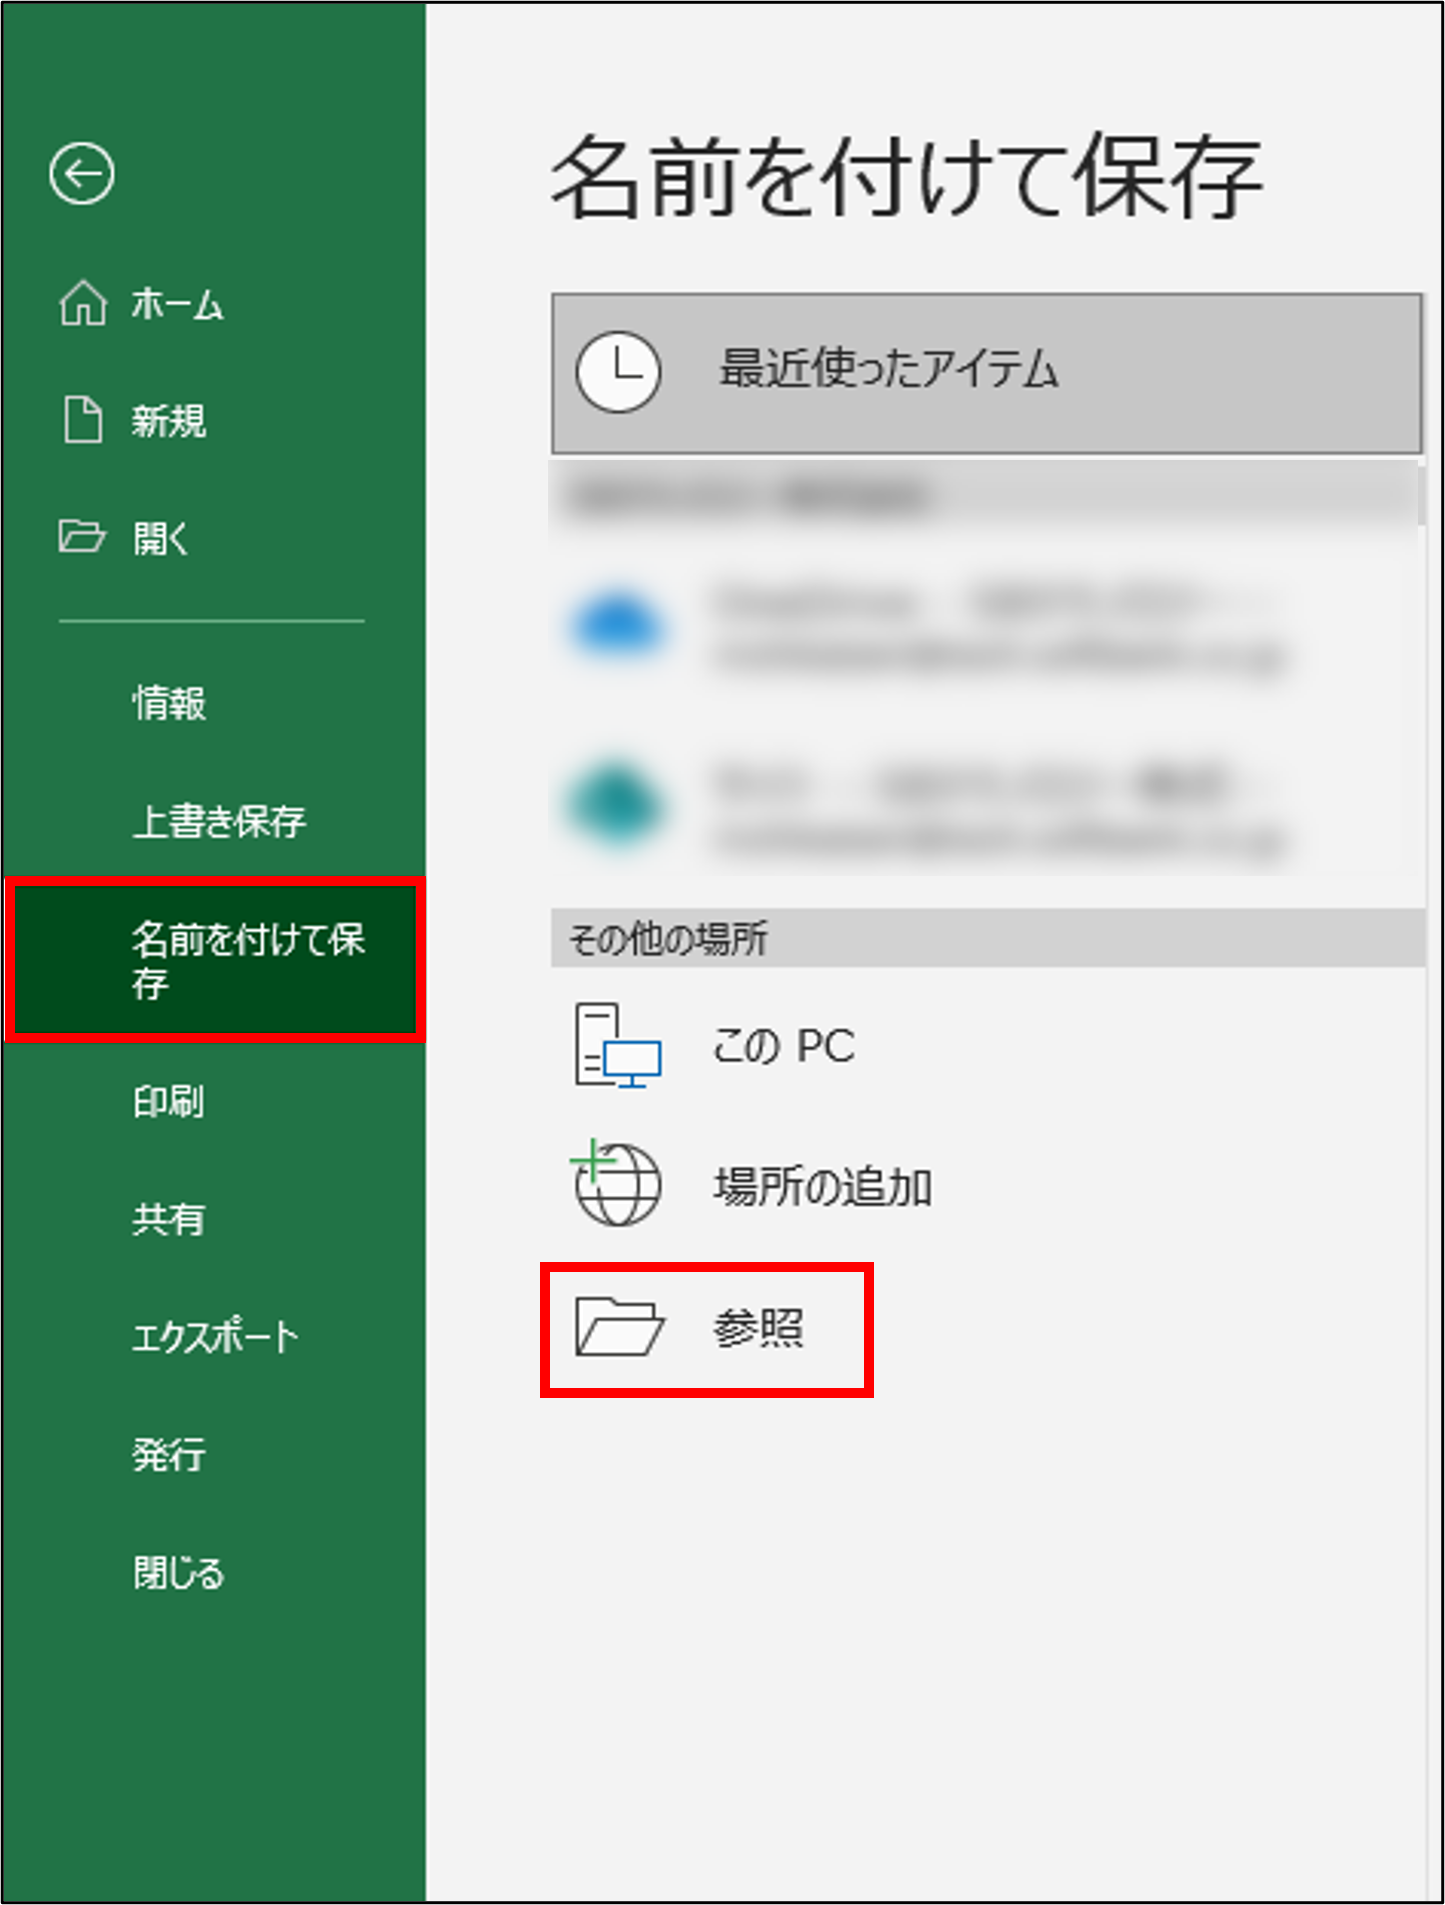Click the clock icon for recent items
Viewport: 1445px width, 1905px height.
618,372
